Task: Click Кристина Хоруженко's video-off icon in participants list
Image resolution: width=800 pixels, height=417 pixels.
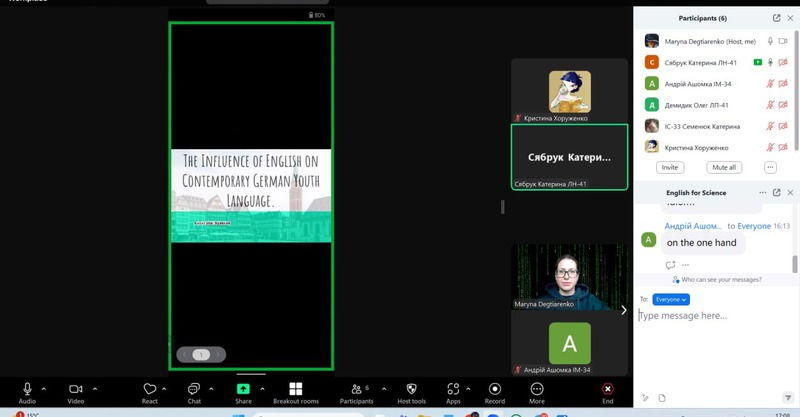Action: click(783, 148)
